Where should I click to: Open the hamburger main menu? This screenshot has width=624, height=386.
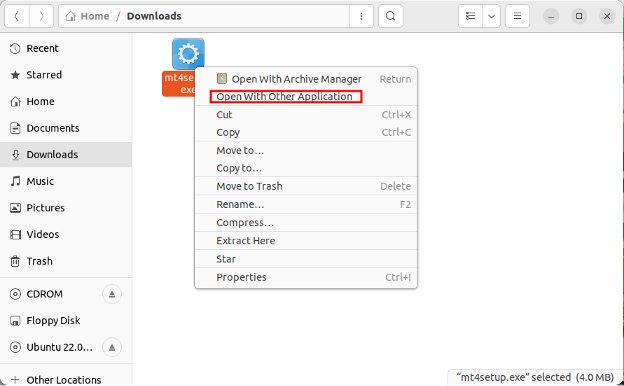coord(517,16)
